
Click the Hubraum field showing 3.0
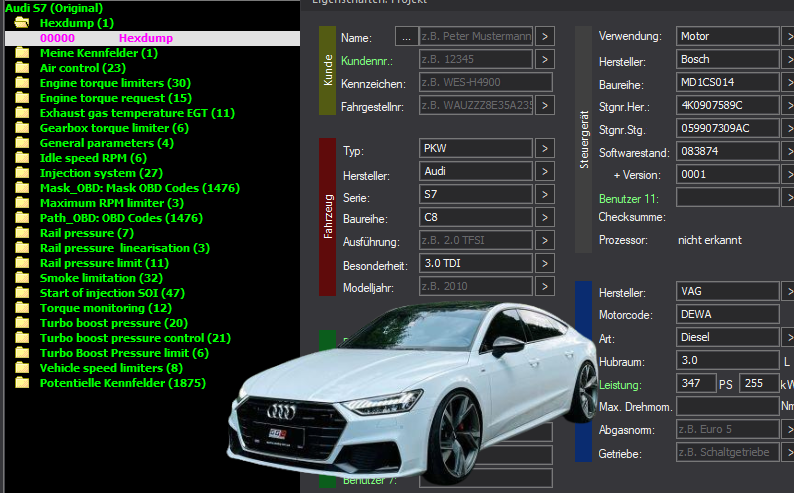[x=728, y=360]
